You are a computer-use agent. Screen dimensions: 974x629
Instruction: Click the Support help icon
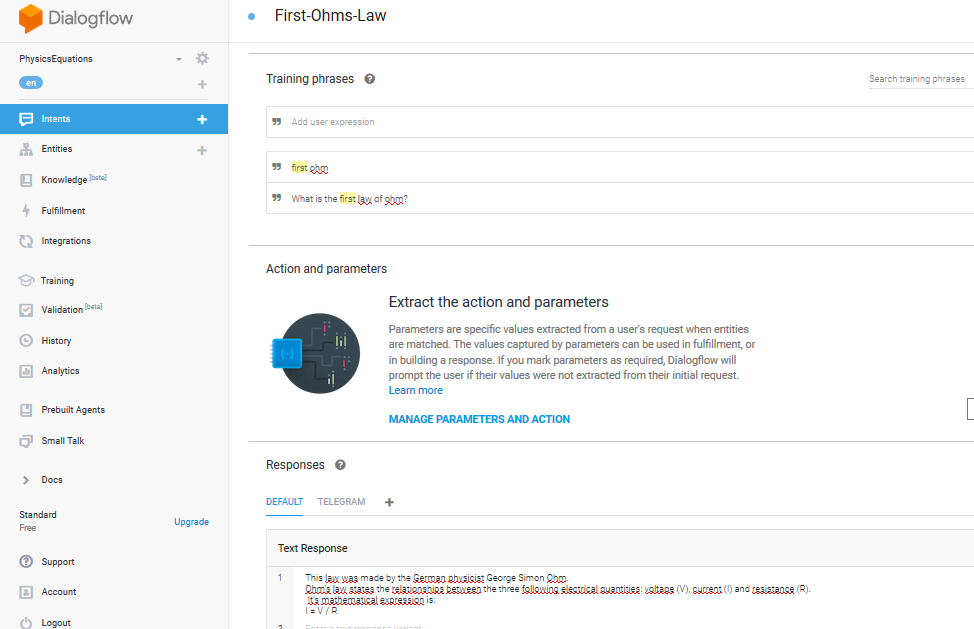(x=26, y=561)
